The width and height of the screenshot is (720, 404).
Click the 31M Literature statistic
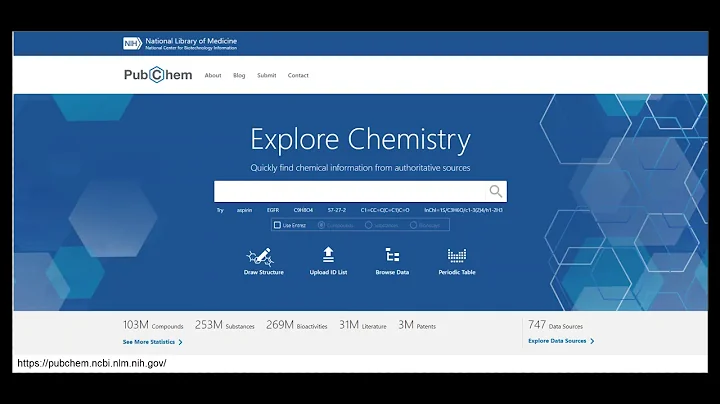[363, 325]
